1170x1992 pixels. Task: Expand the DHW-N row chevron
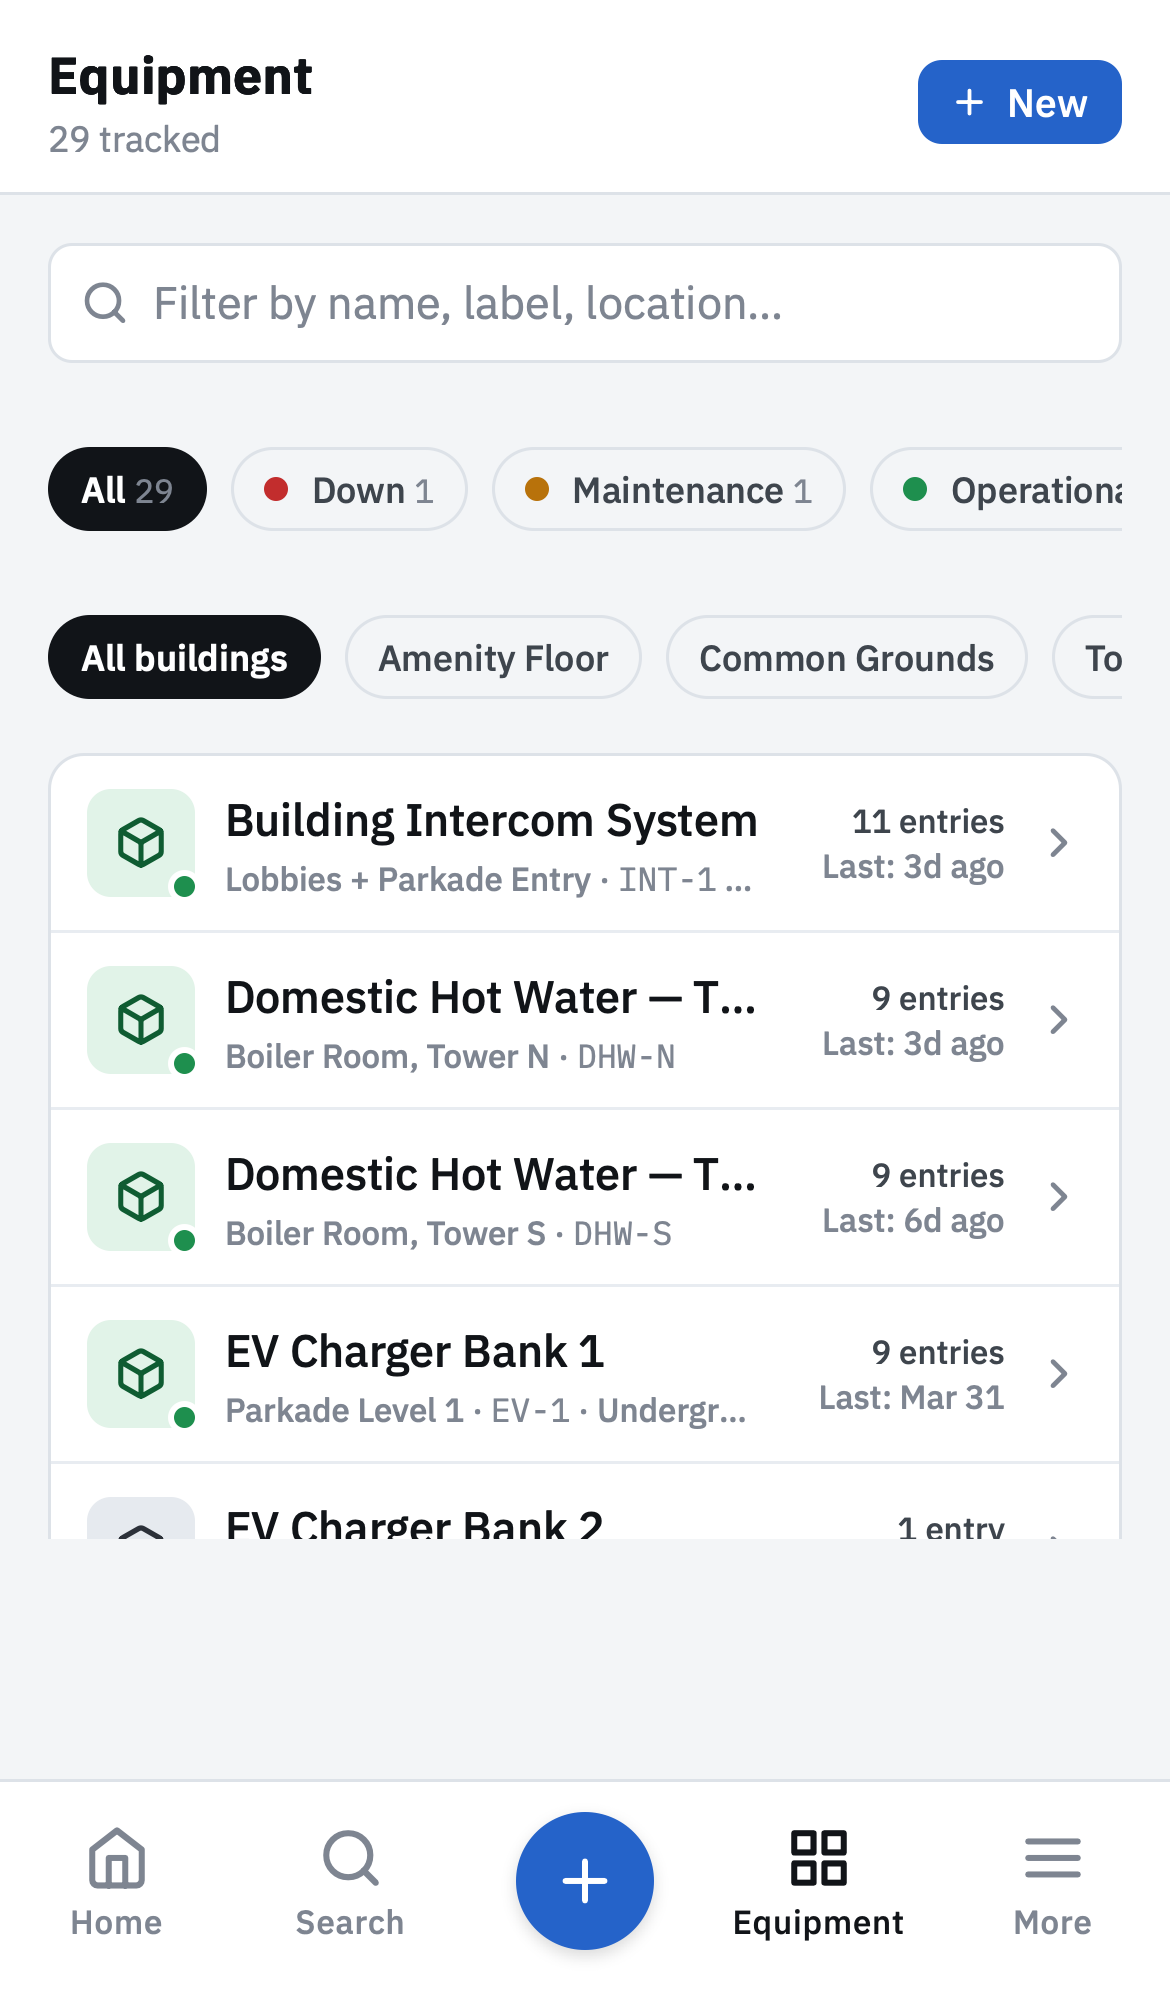coord(1059,1020)
